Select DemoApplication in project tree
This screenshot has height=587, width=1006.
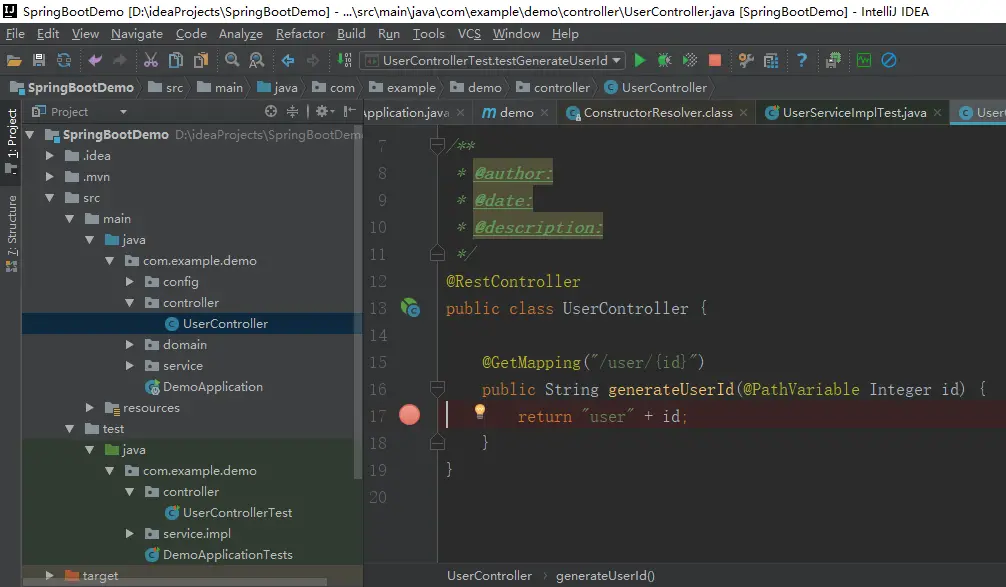tap(212, 387)
